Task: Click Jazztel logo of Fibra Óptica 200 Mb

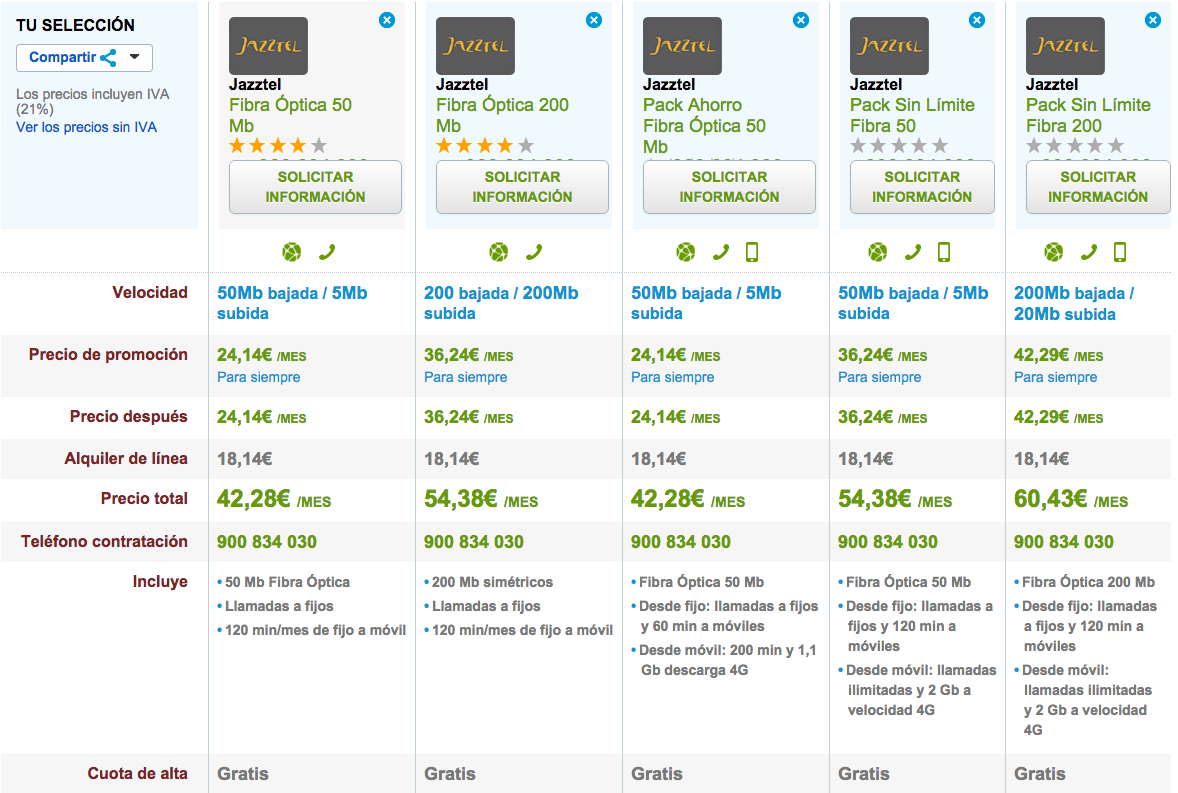Action: pos(476,46)
